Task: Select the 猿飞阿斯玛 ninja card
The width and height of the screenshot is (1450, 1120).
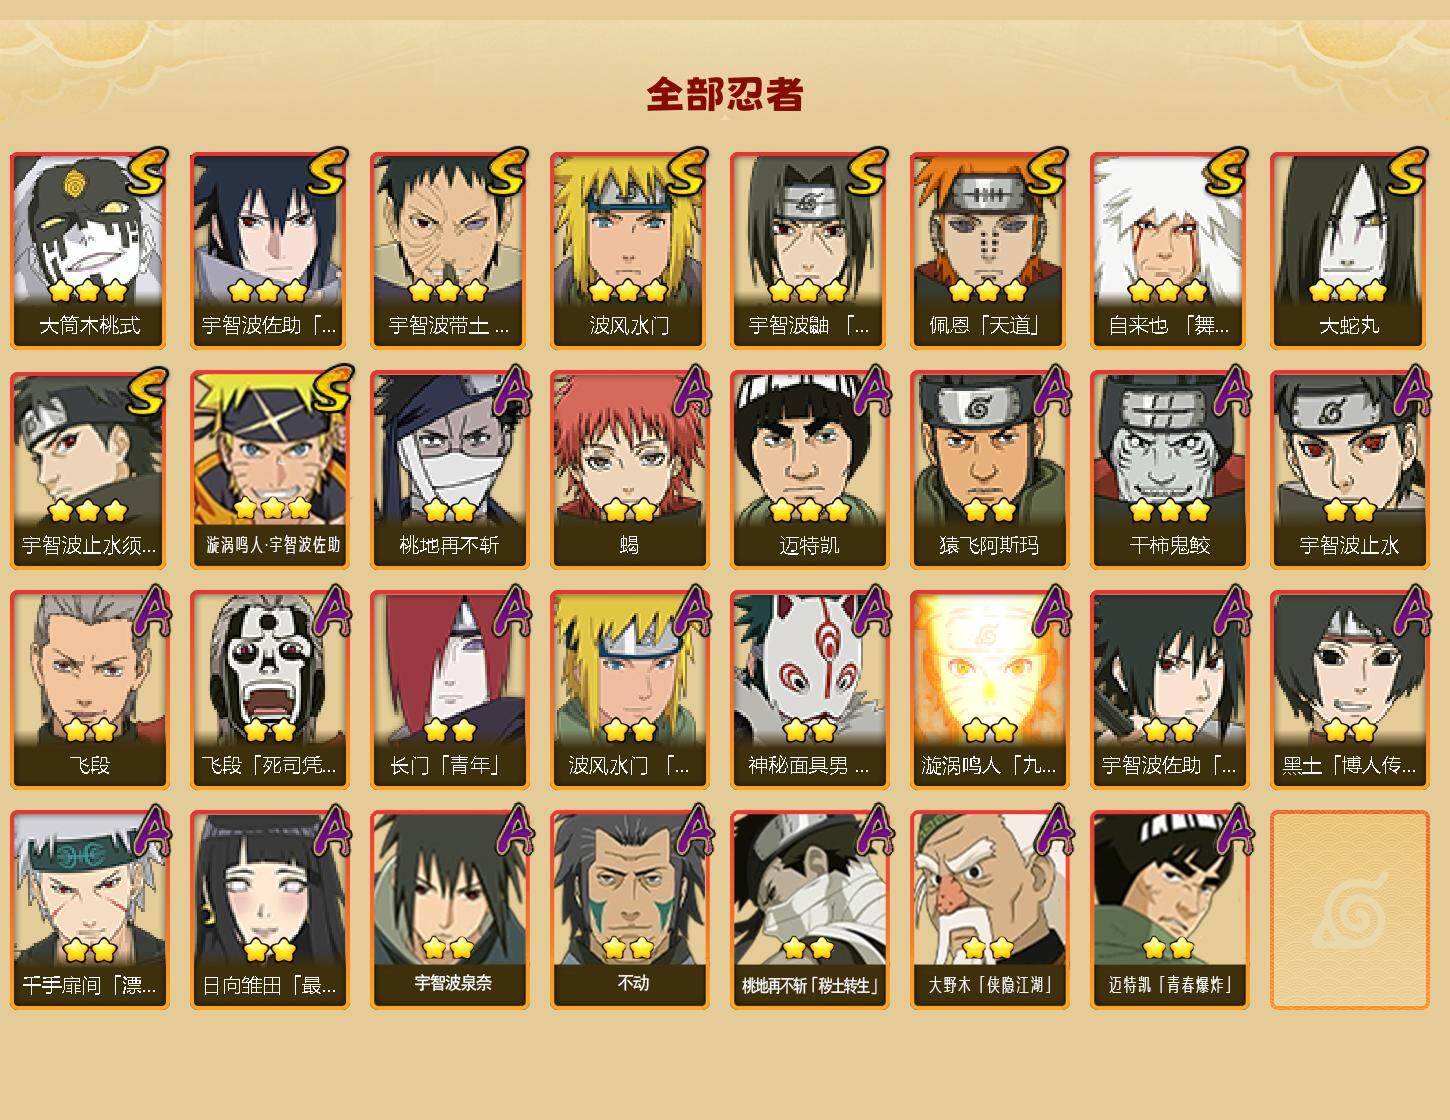Action: click(x=989, y=470)
